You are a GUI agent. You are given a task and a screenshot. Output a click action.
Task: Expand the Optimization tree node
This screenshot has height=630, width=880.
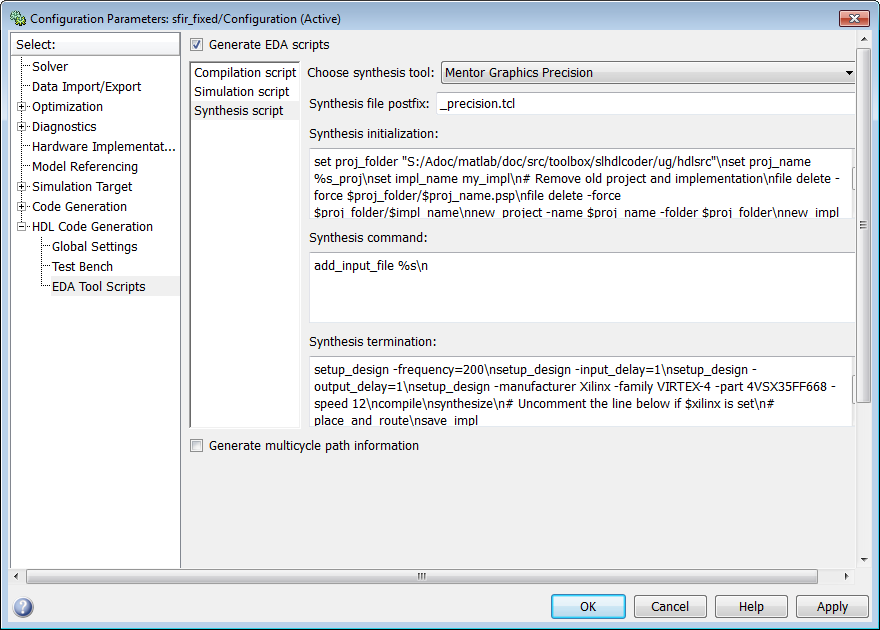pos(21,107)
